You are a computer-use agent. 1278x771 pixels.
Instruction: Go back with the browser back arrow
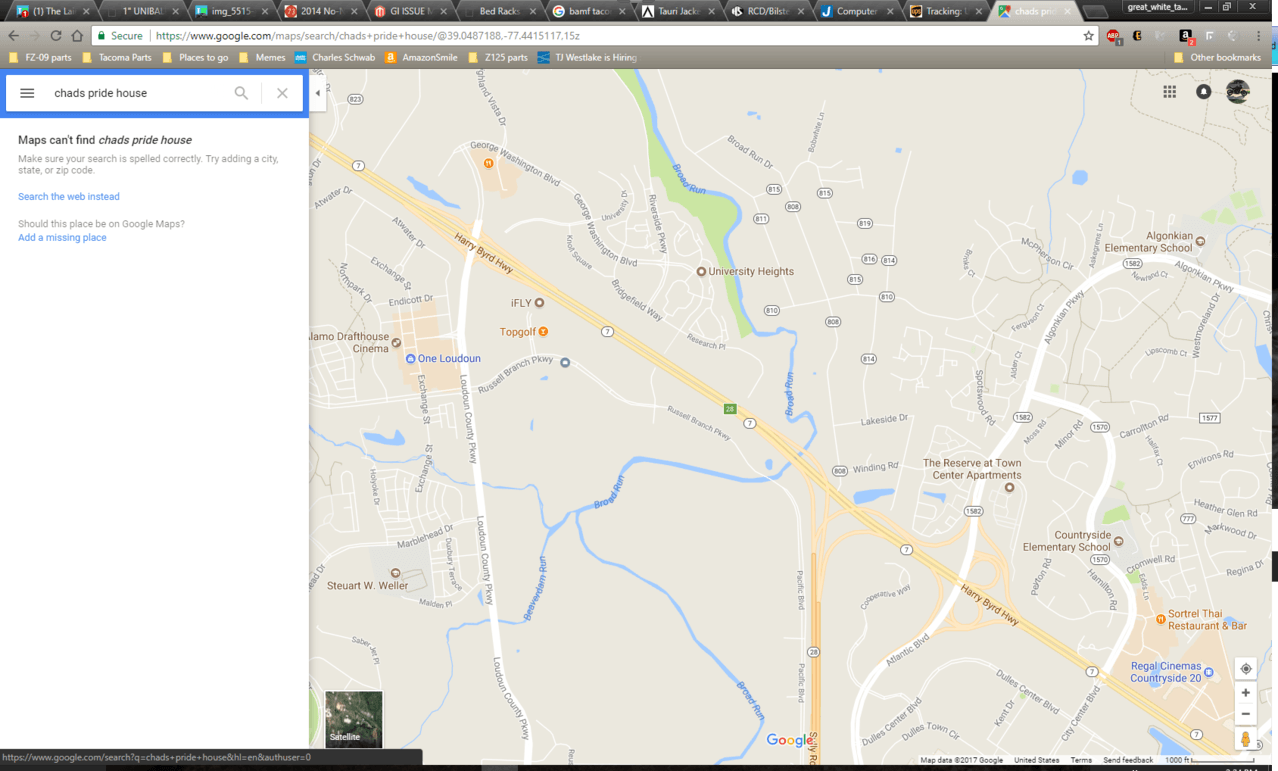14,36
